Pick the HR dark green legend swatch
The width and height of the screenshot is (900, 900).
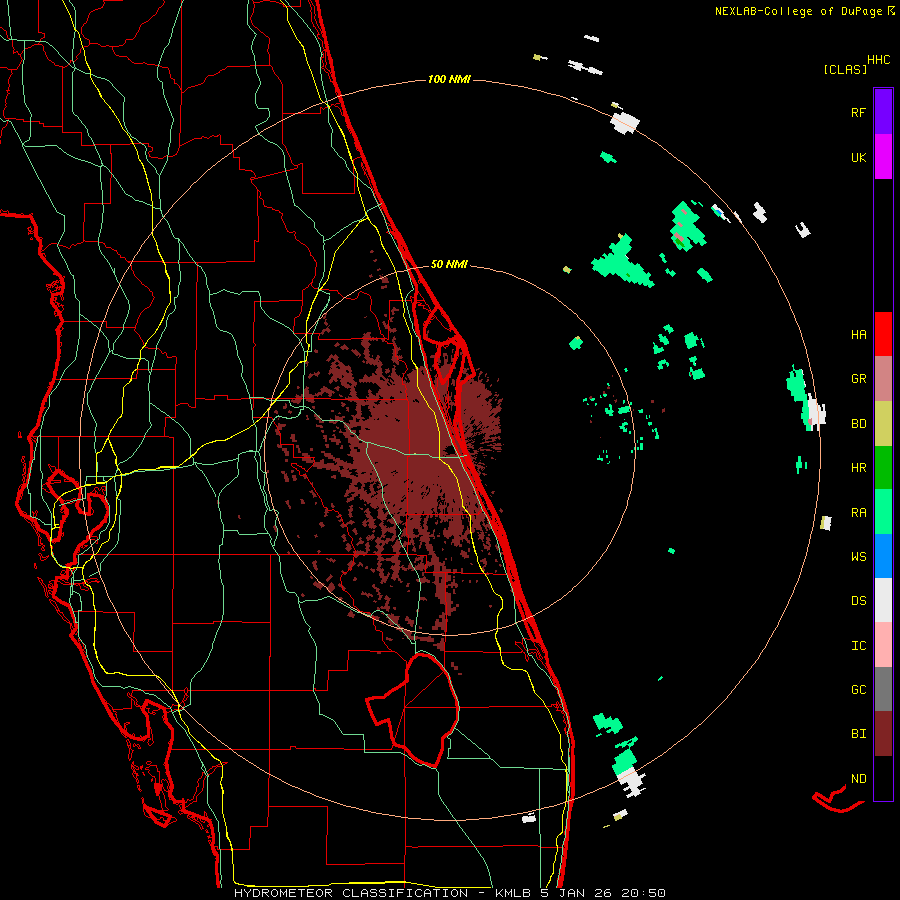(x=883, y=468)
